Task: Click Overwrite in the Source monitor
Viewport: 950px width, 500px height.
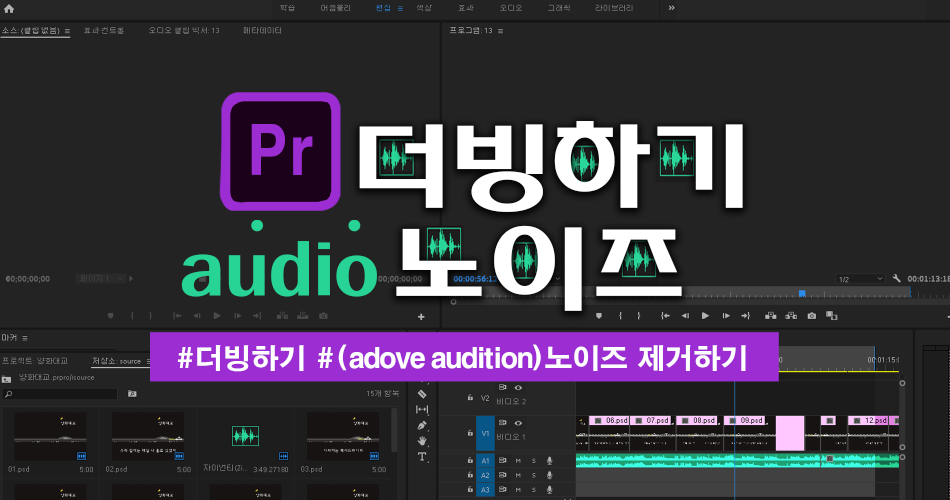Action: (x=302, y=316)
